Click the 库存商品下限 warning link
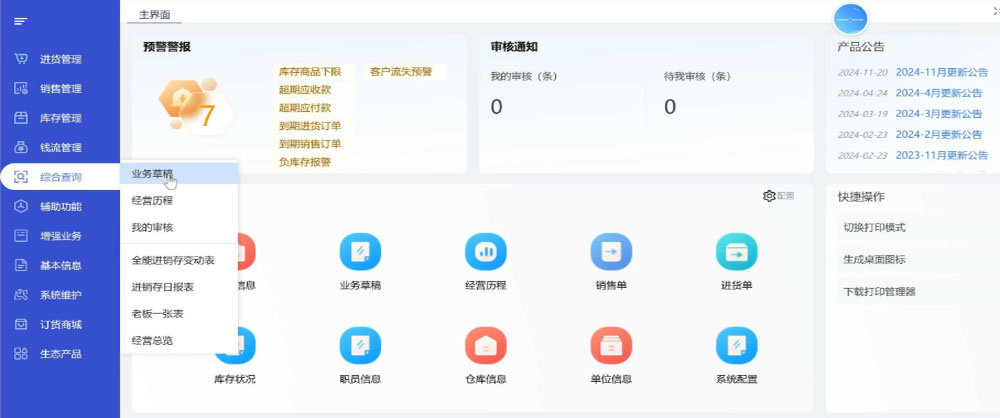Viewport: 1000px width, 418px height. click(x=310, y=72)
